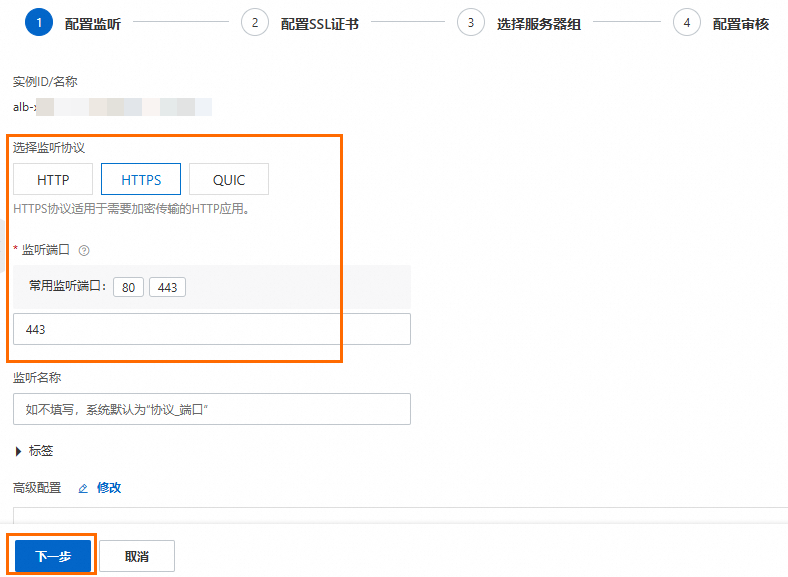Click the HTTPS协议适用于需要加密传输 description
Image resolution: width=788 pixels, height=577 pixels.
pos(132,209)
